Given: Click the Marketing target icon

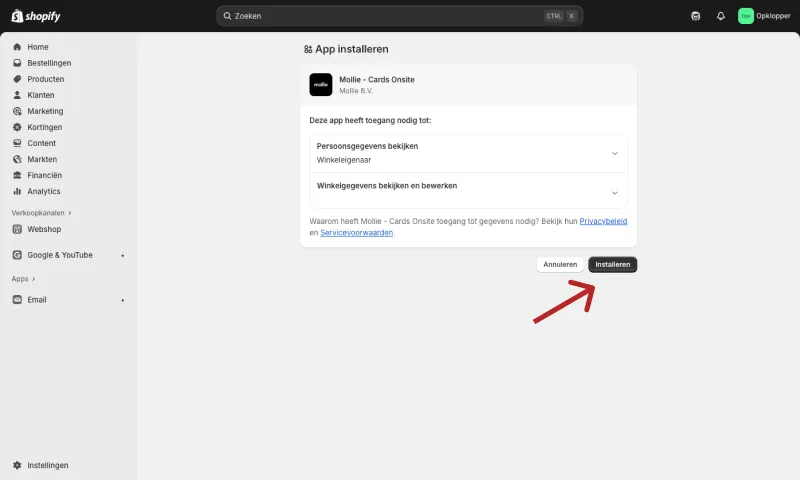Looking at the screenshot, I should point(17,111).
